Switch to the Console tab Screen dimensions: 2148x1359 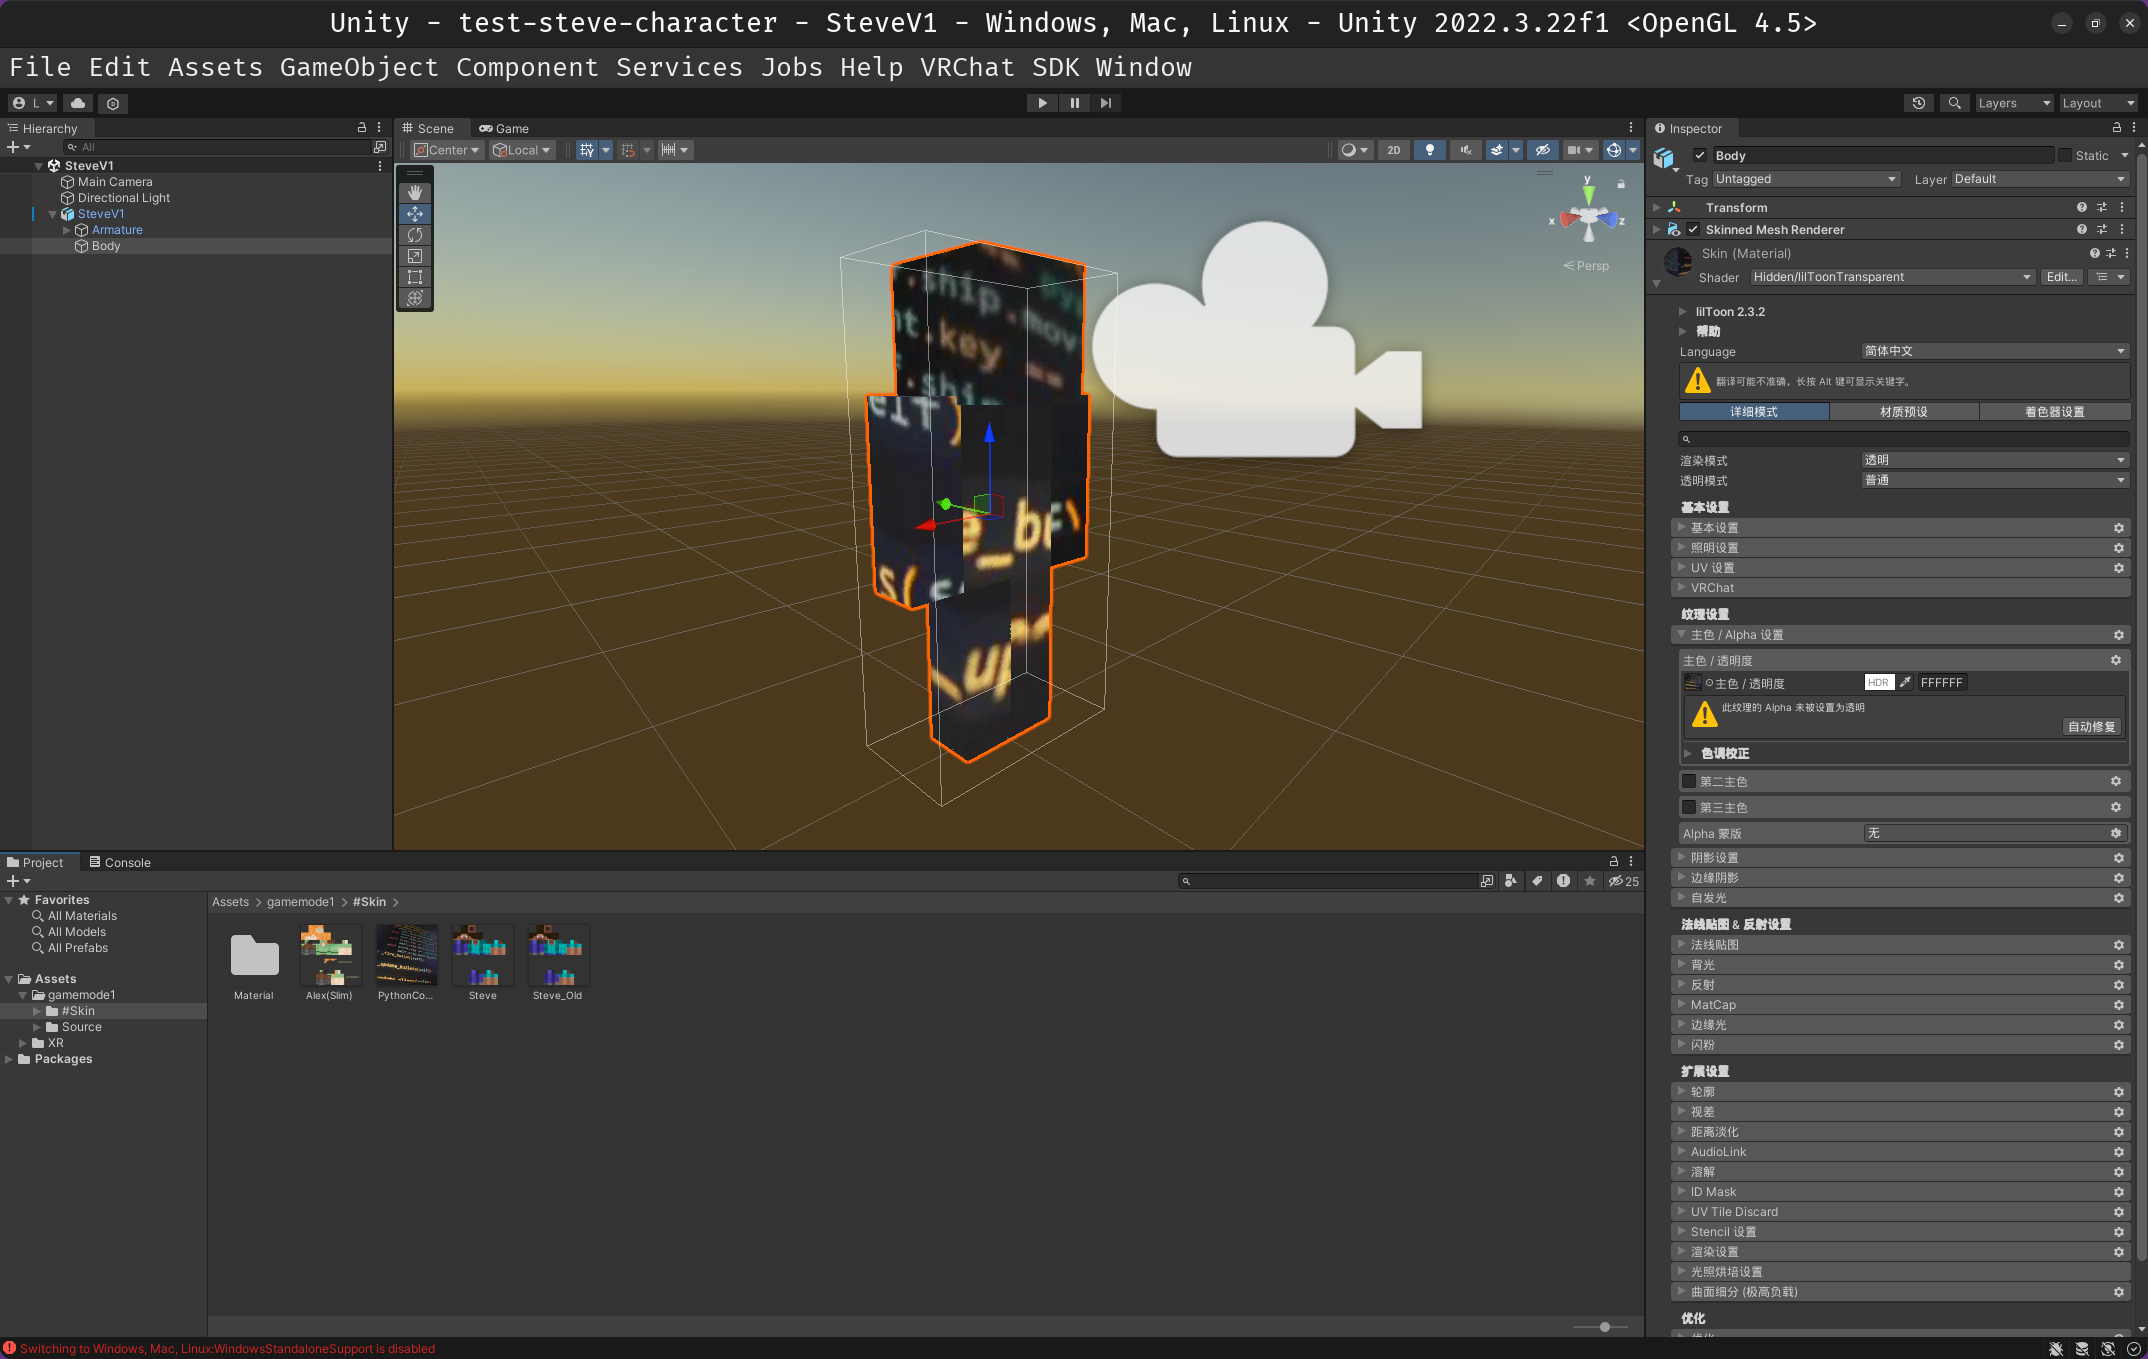120,862
